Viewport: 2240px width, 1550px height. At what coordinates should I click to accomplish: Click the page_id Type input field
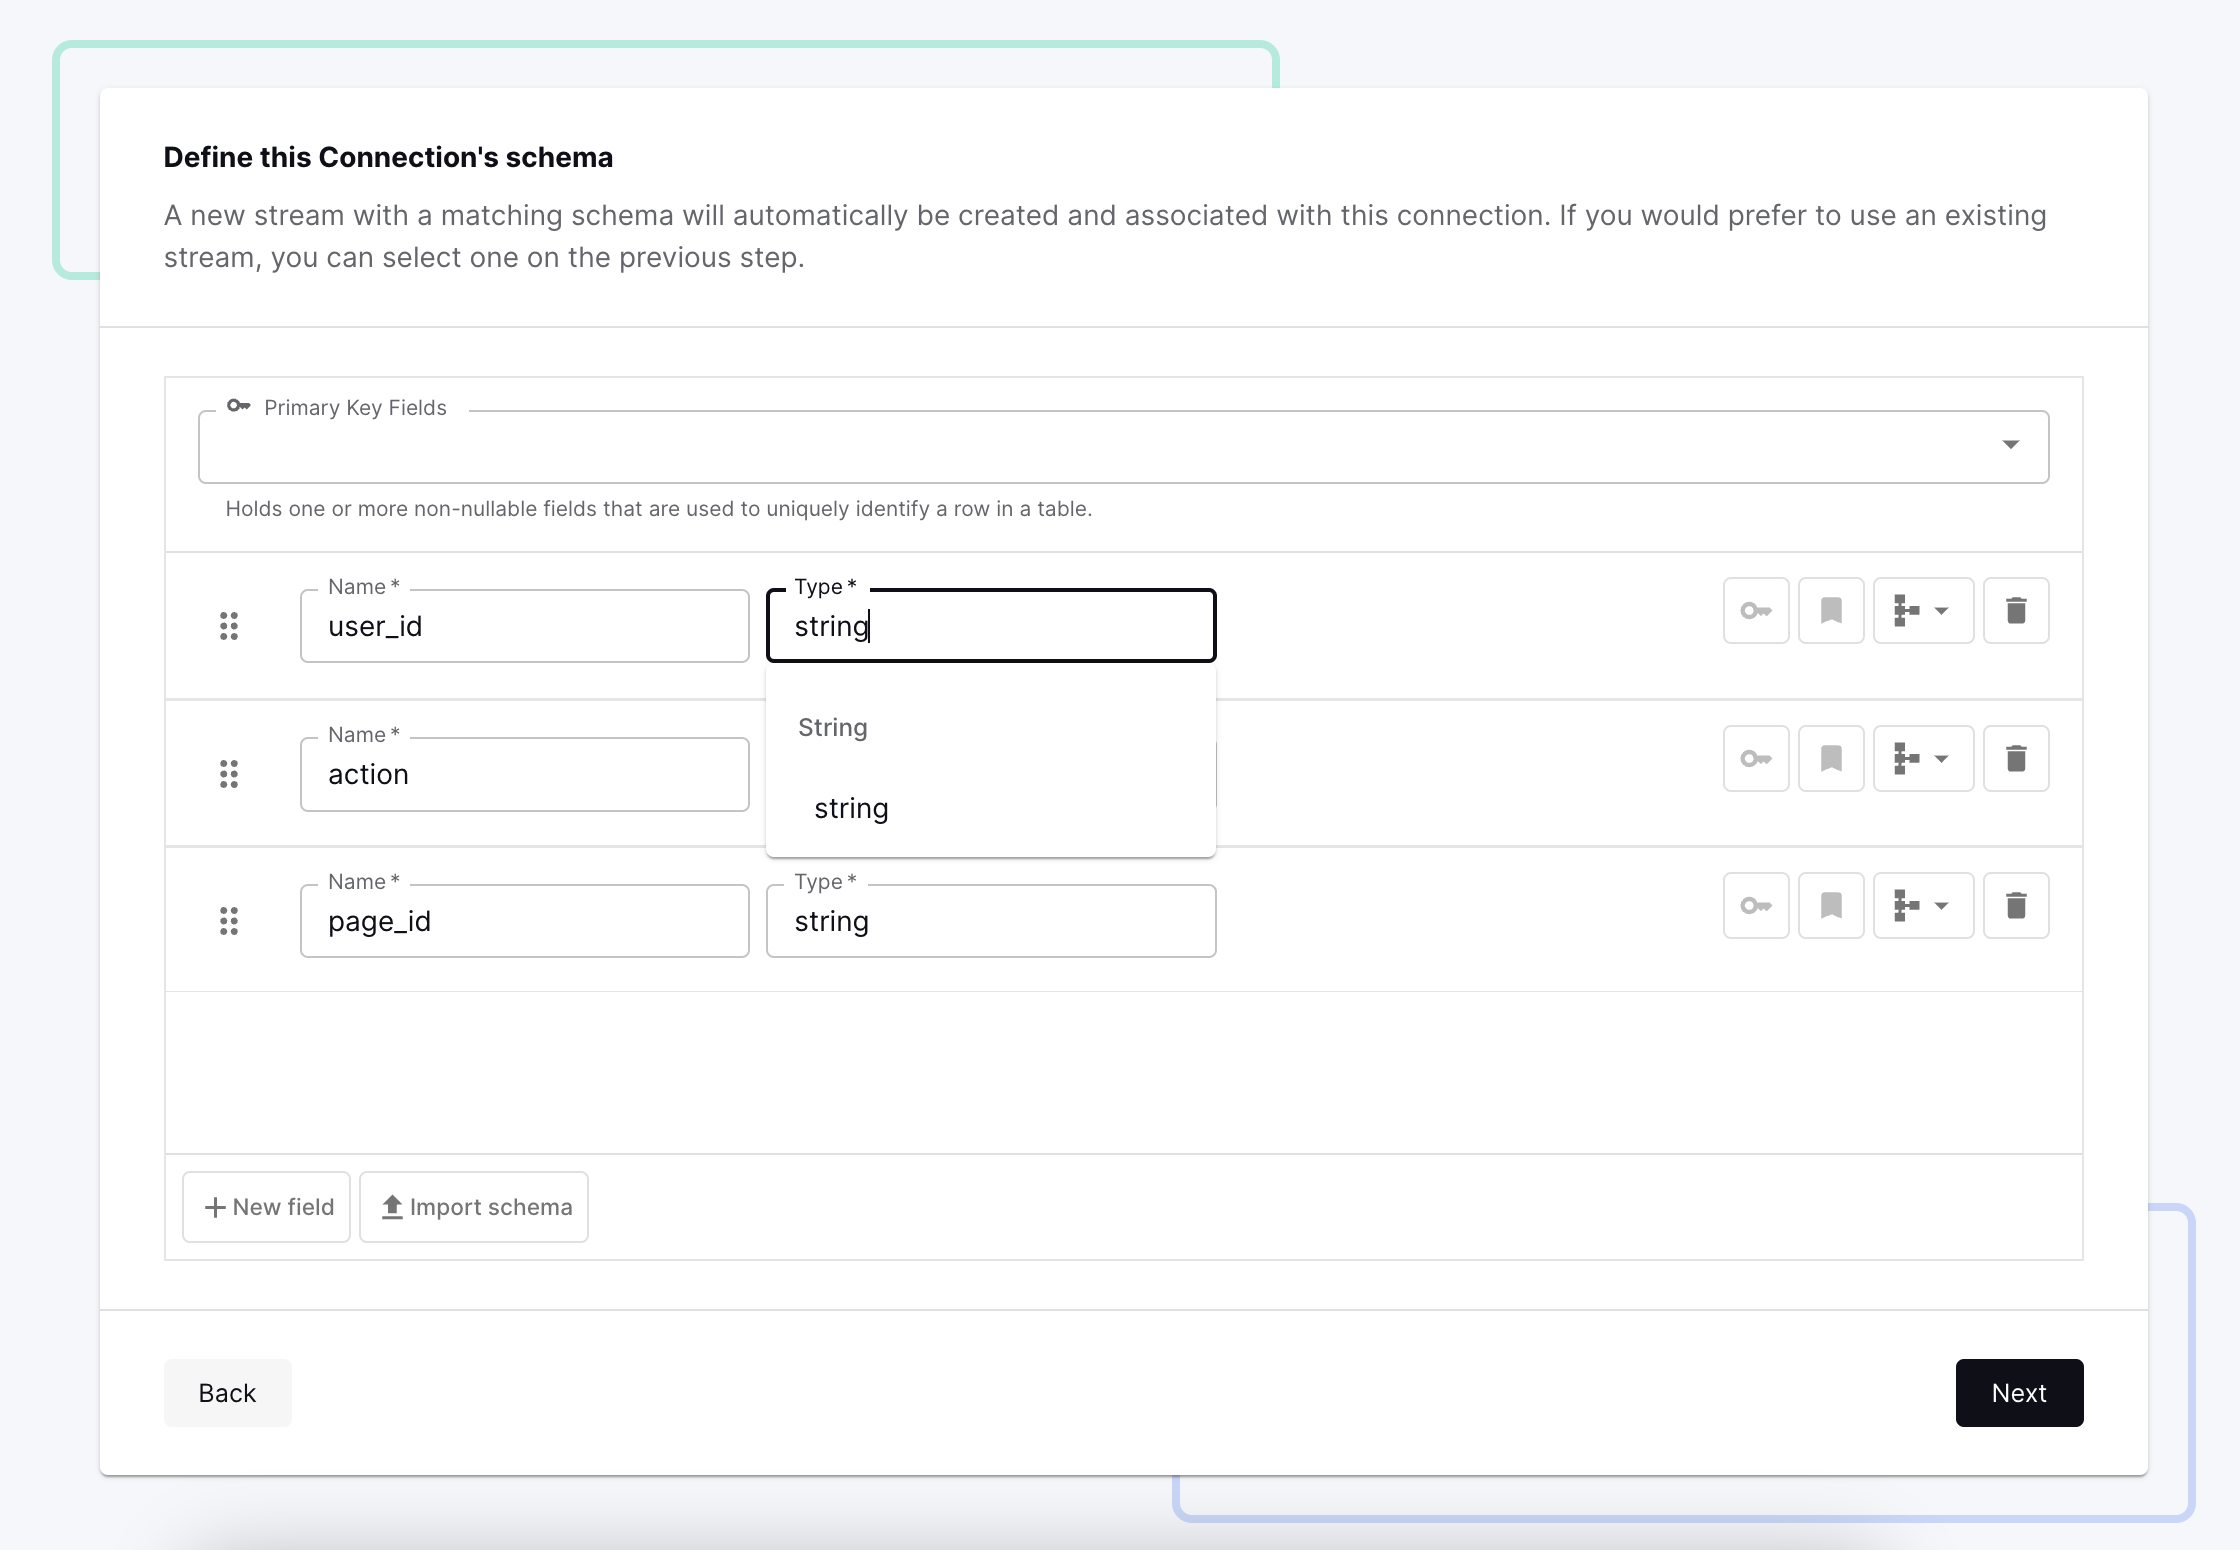[990, 921]
